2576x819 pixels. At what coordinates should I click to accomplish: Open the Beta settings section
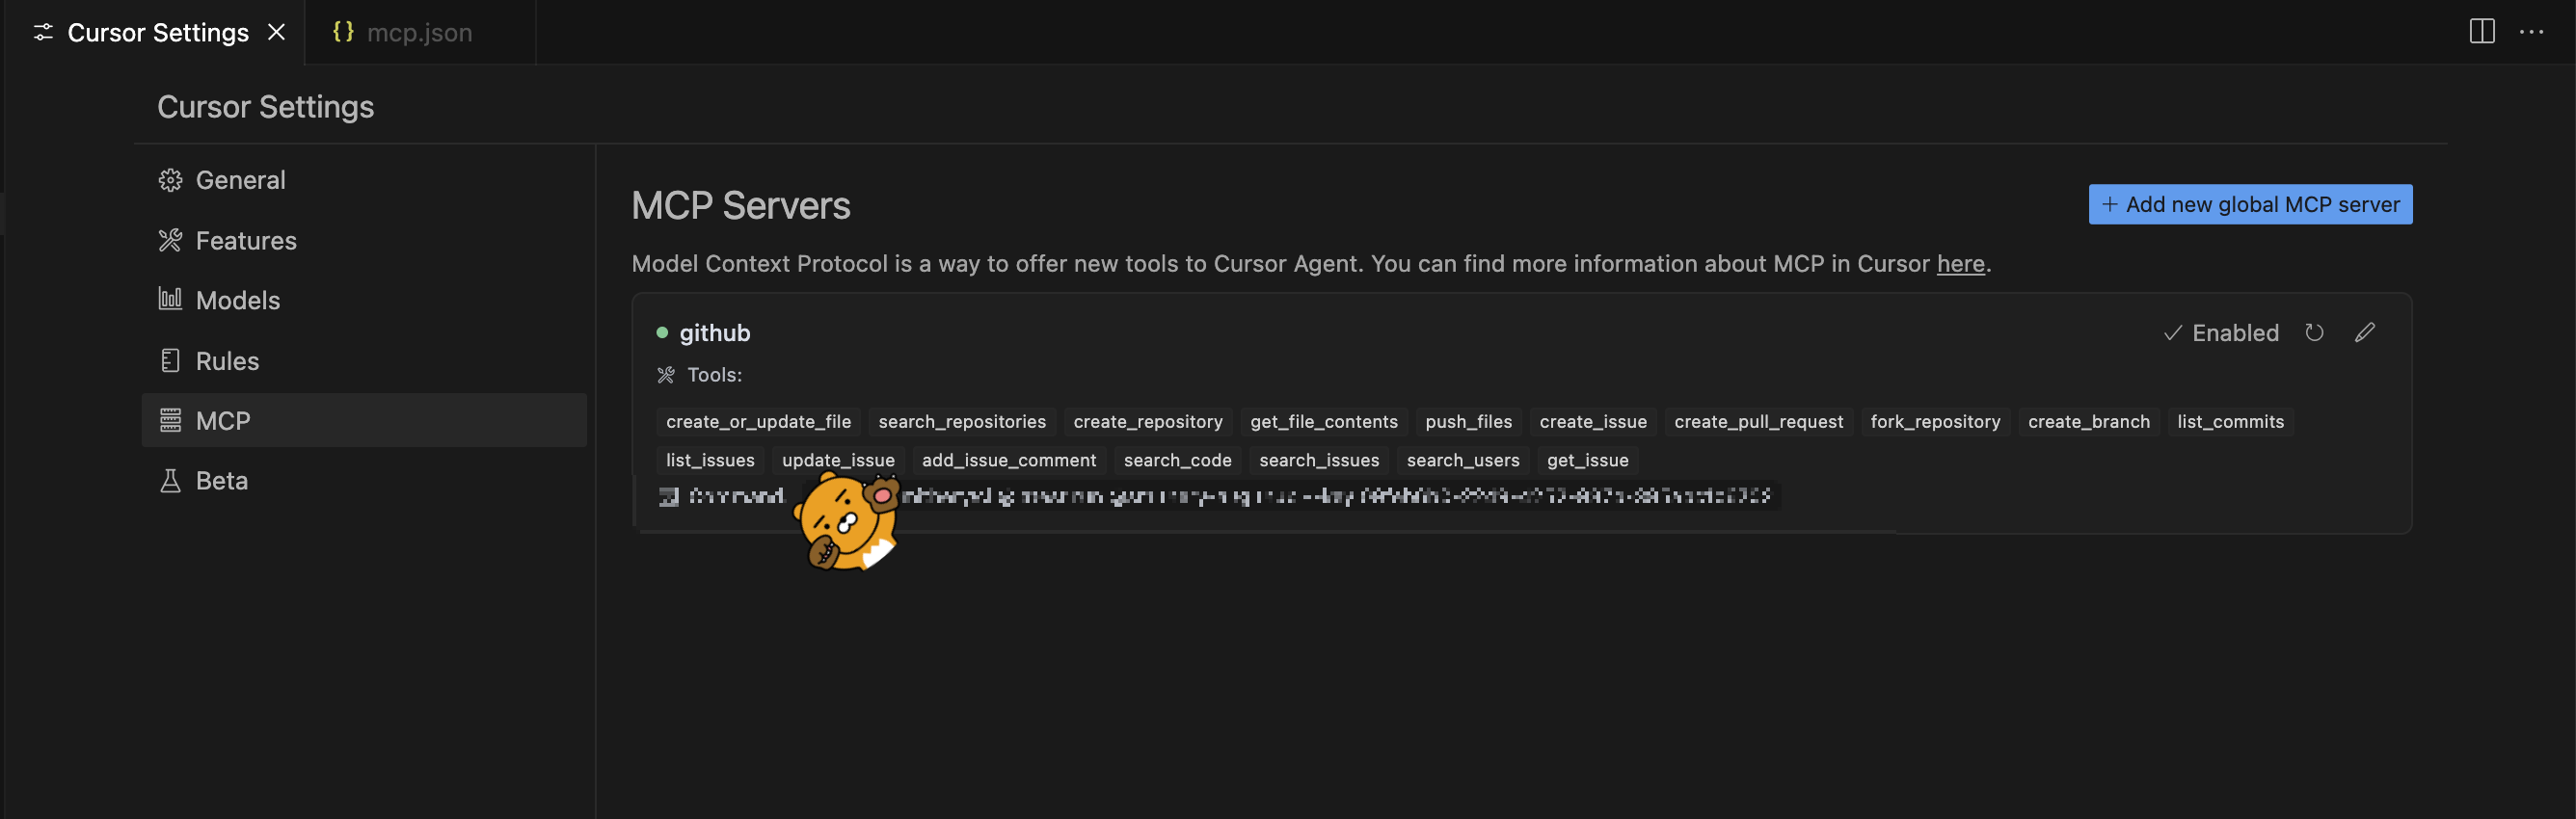click(364, 480)
